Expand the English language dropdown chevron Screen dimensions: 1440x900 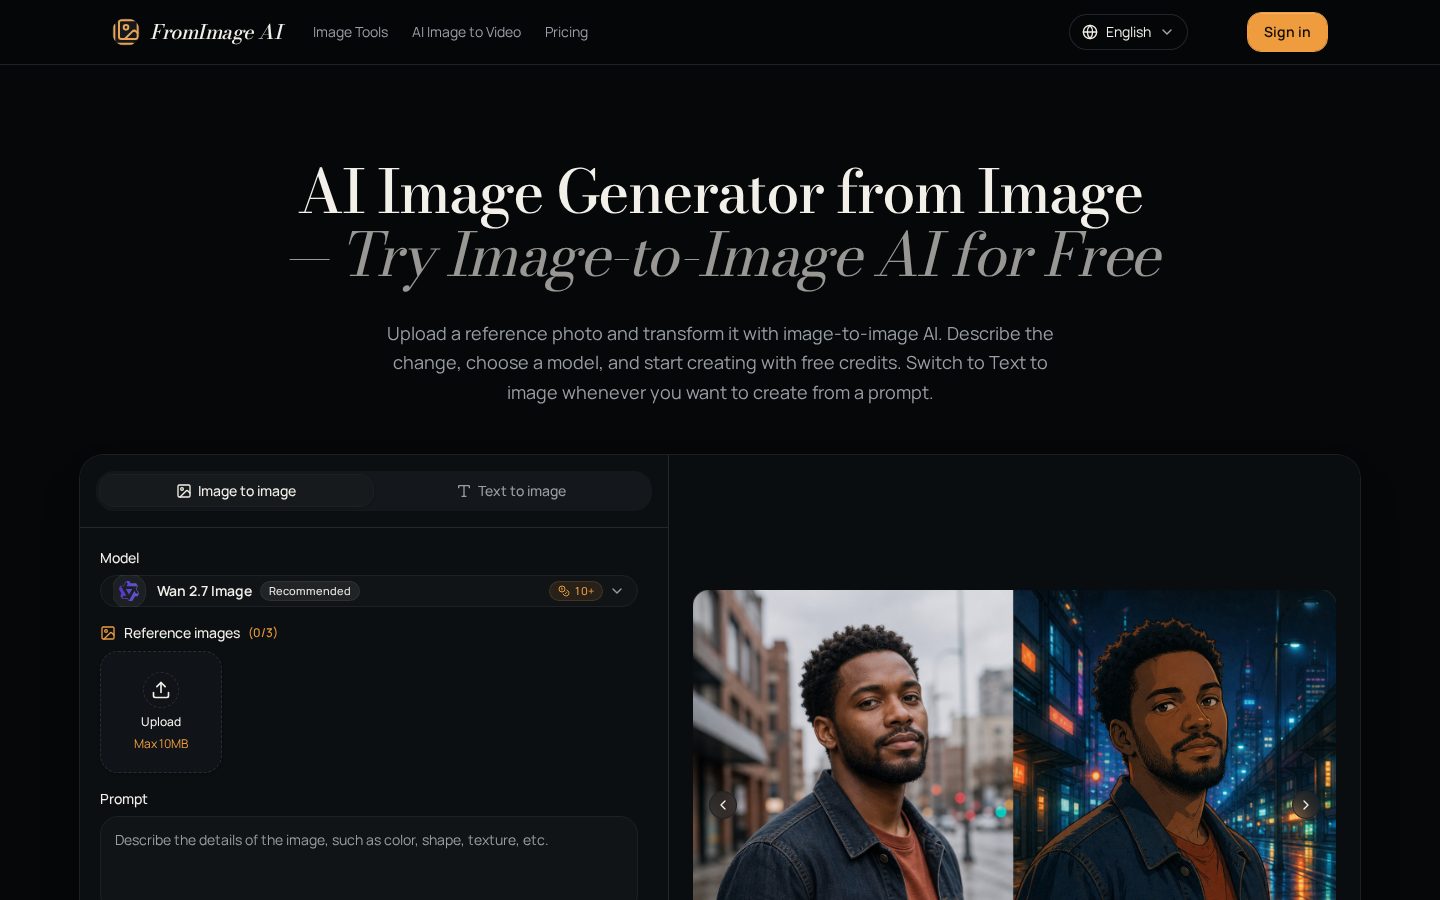pos(1167,32)
